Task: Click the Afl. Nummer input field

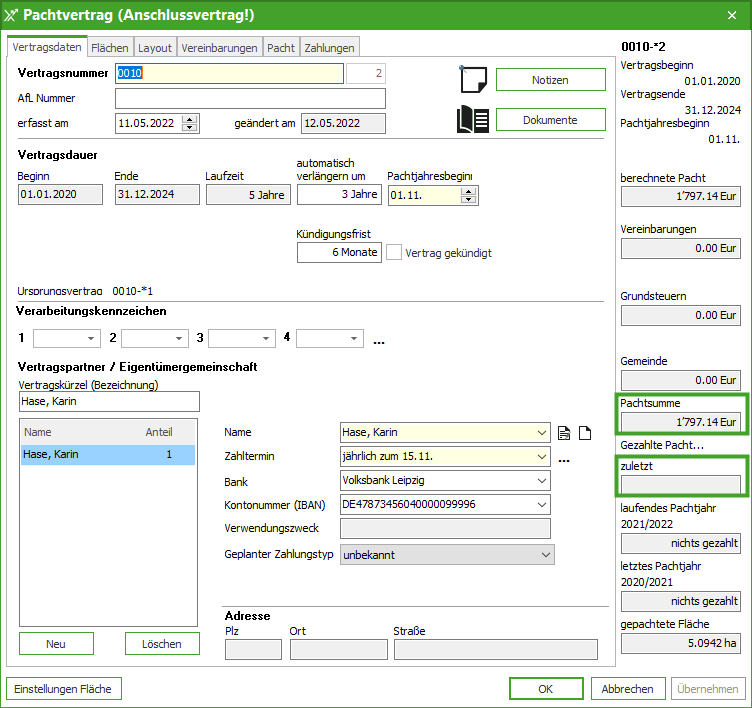Action: point(250,98)
